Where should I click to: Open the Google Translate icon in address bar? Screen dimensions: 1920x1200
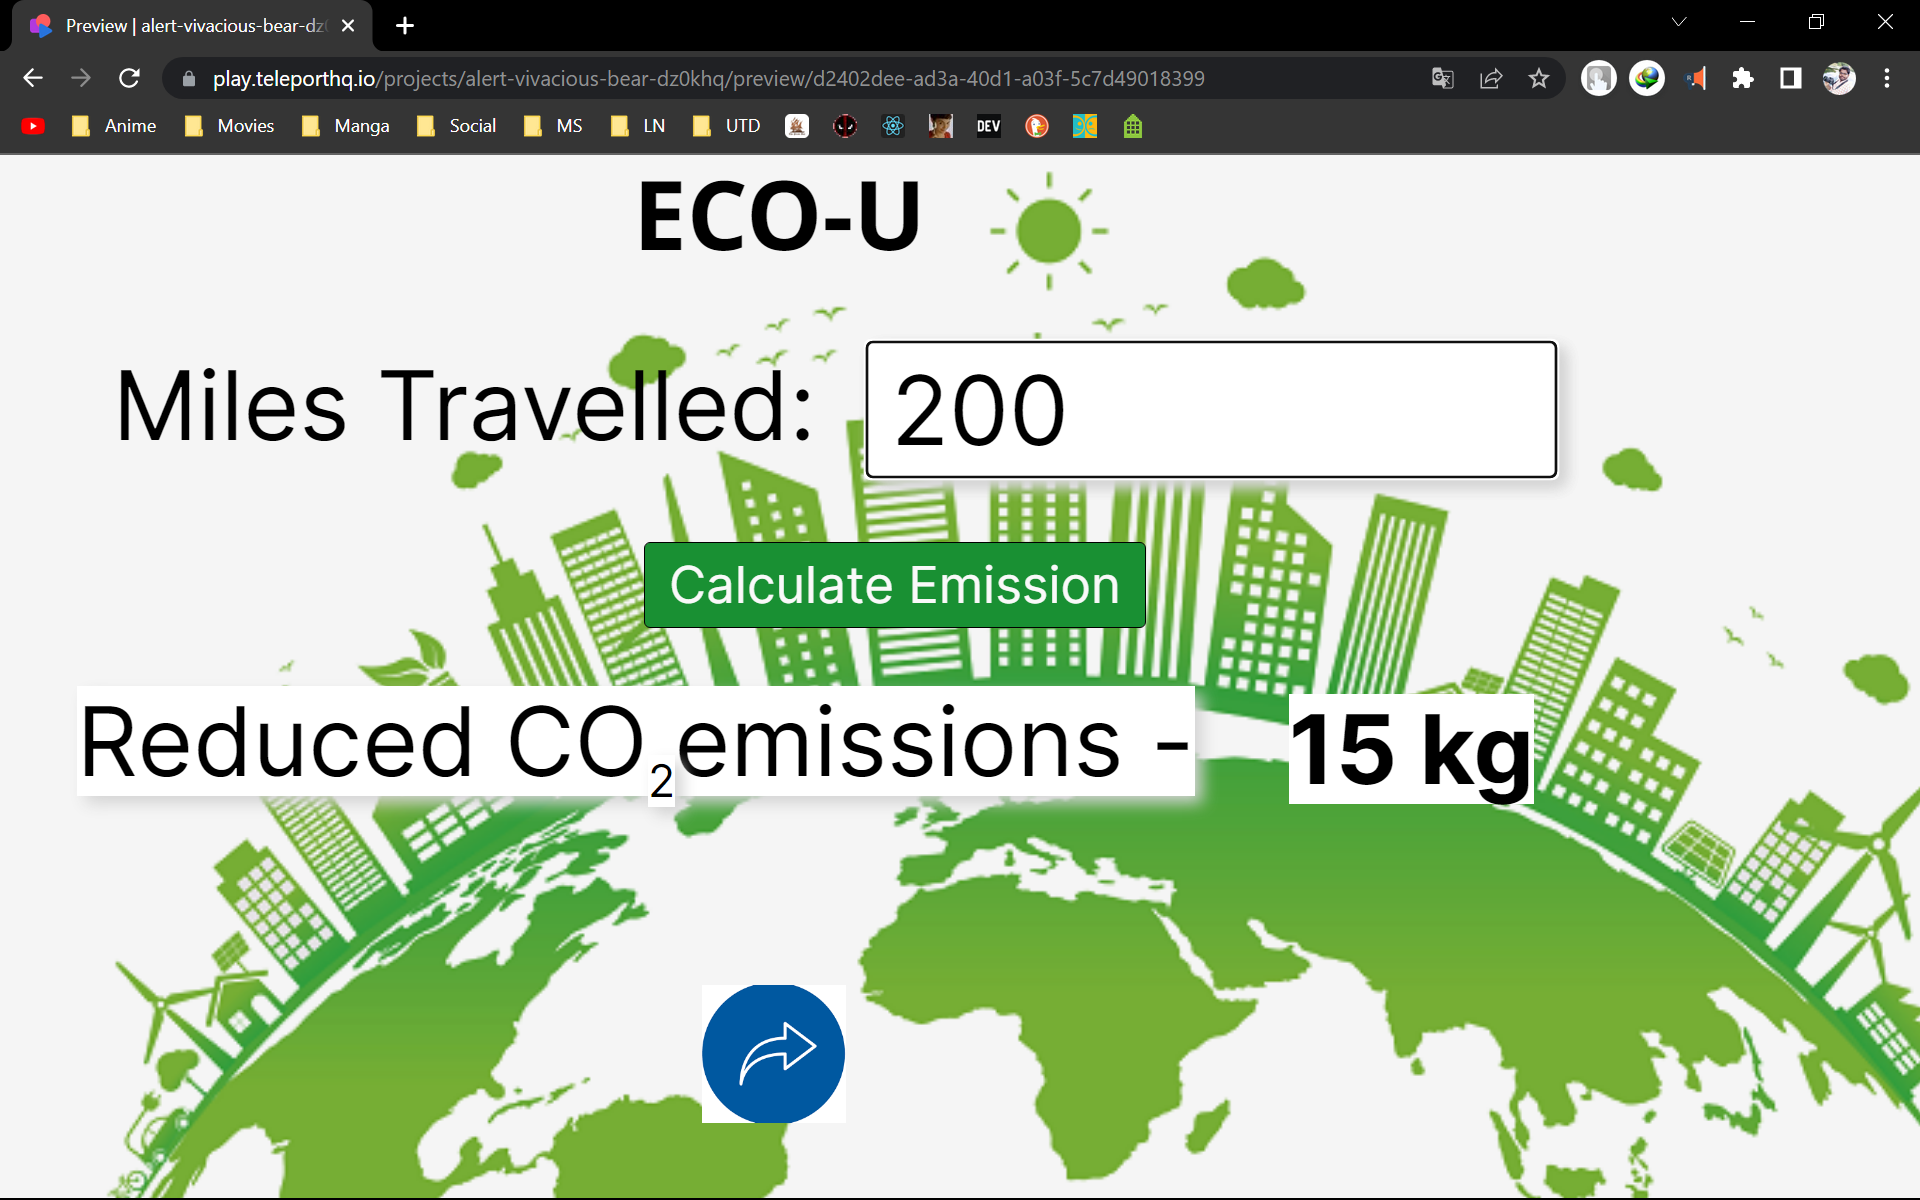[x=1442, y=78]
